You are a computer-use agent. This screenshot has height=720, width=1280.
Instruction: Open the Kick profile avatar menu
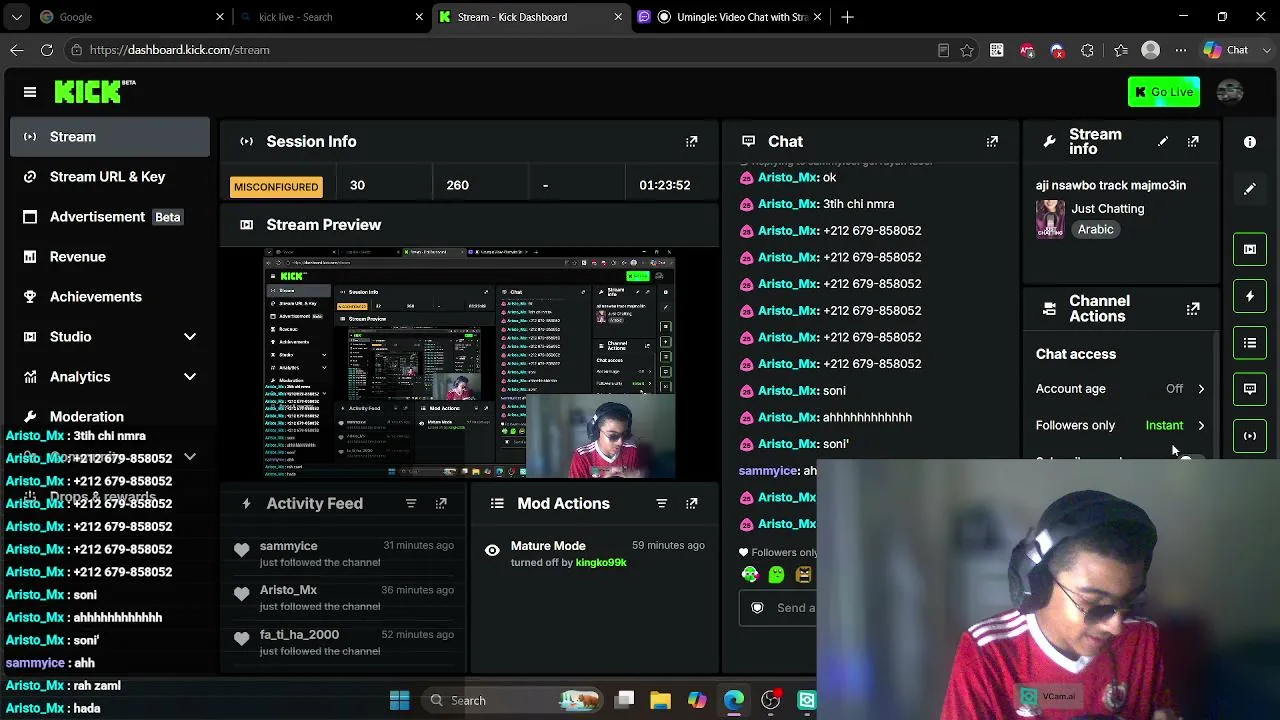tap(1230, 92)
